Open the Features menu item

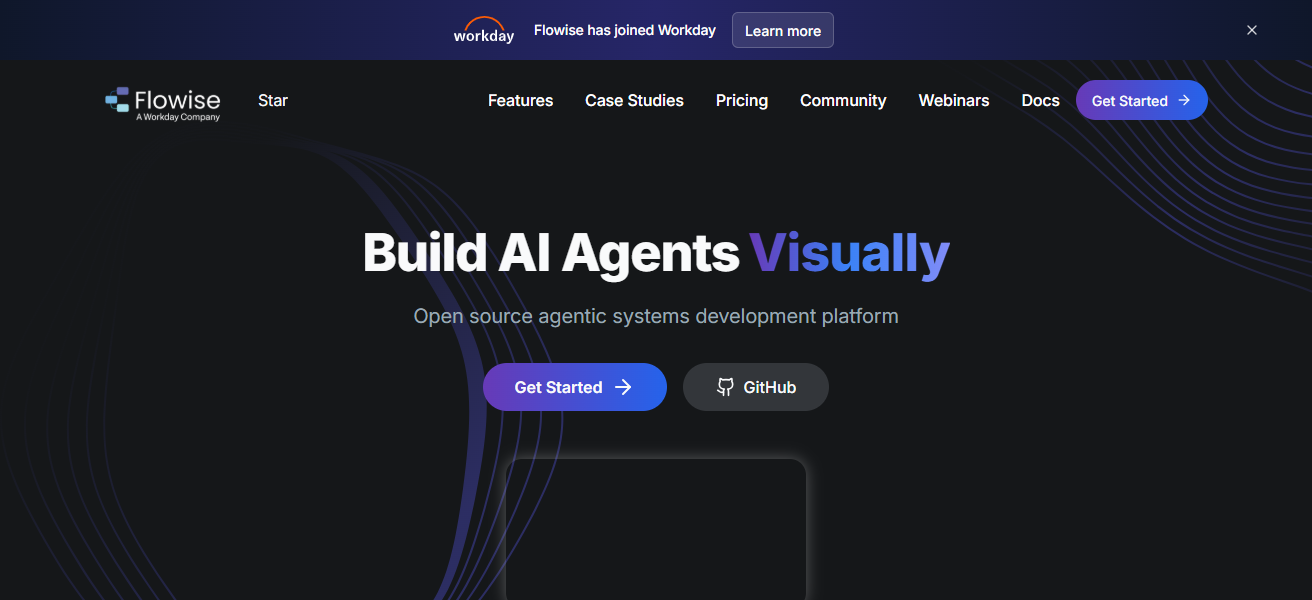click(520, 100)
